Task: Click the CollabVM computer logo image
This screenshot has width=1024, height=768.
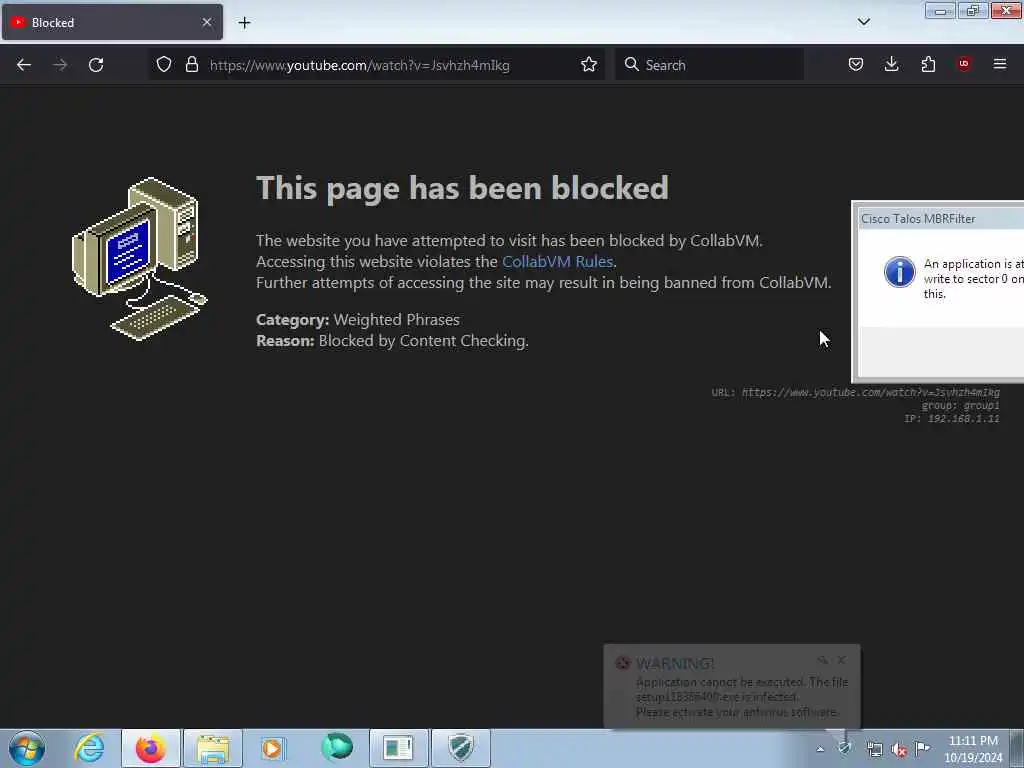Action: click(139, 259)
